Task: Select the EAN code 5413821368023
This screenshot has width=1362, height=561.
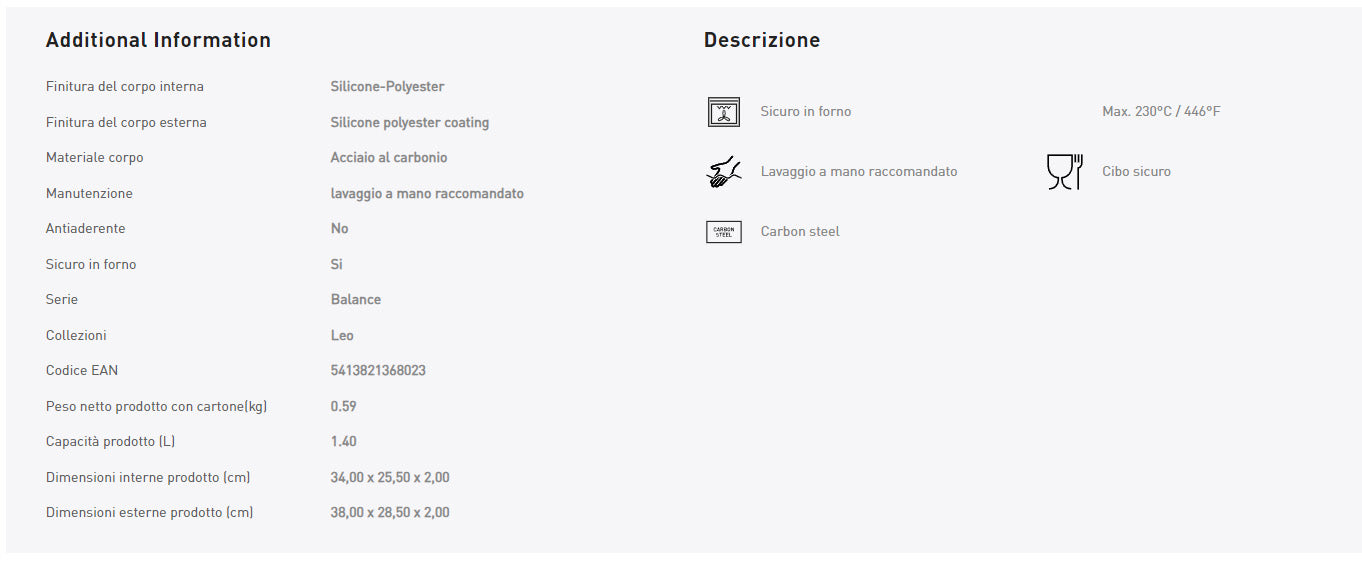Action: (378, 371)
